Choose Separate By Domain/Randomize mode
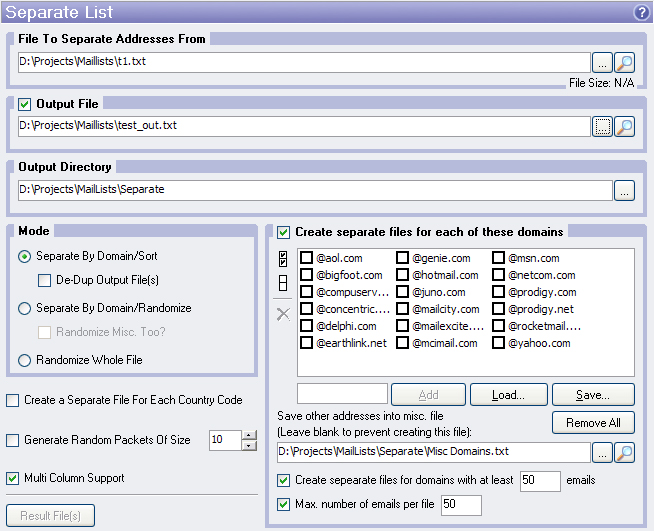 point(25,308)
